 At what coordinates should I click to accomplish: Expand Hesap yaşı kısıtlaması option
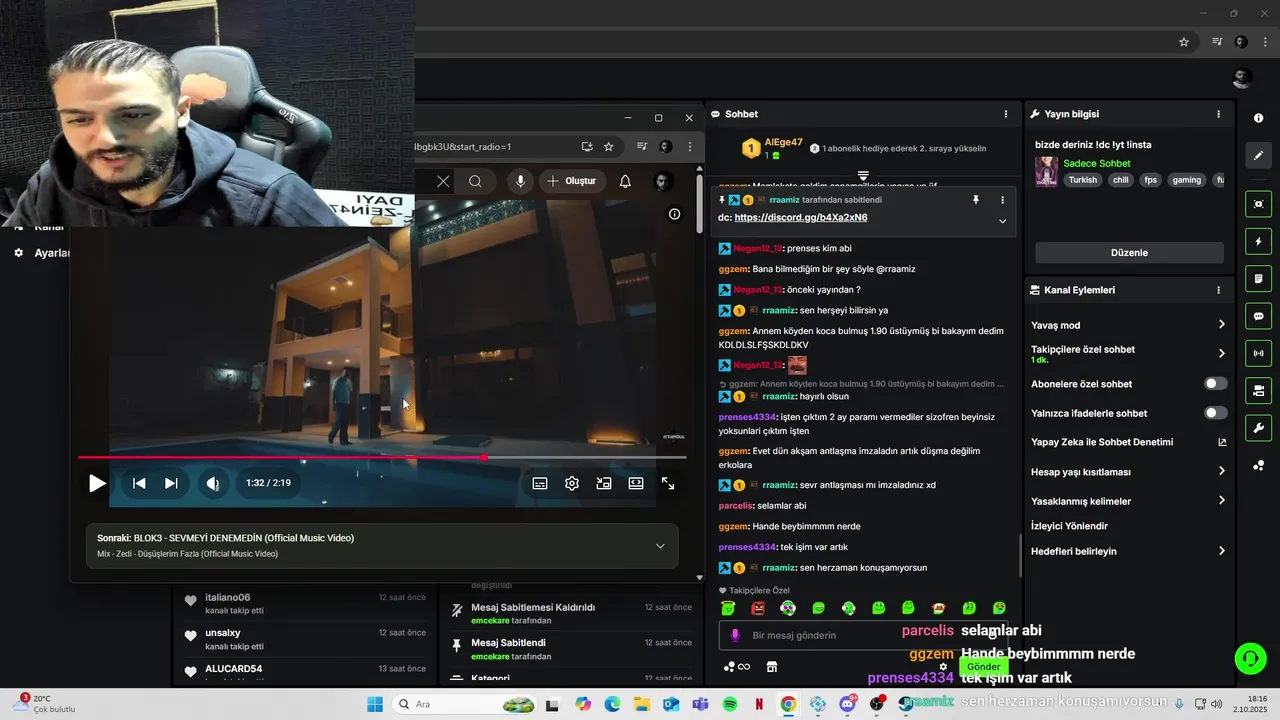click(1129, 471)
